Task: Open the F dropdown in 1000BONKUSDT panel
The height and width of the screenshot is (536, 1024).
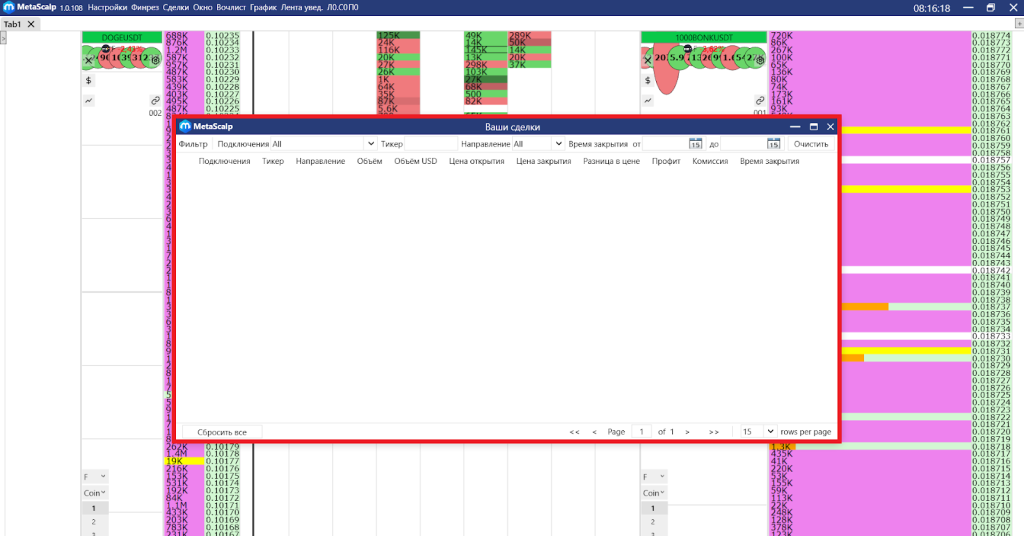Action: click(653, 477)
